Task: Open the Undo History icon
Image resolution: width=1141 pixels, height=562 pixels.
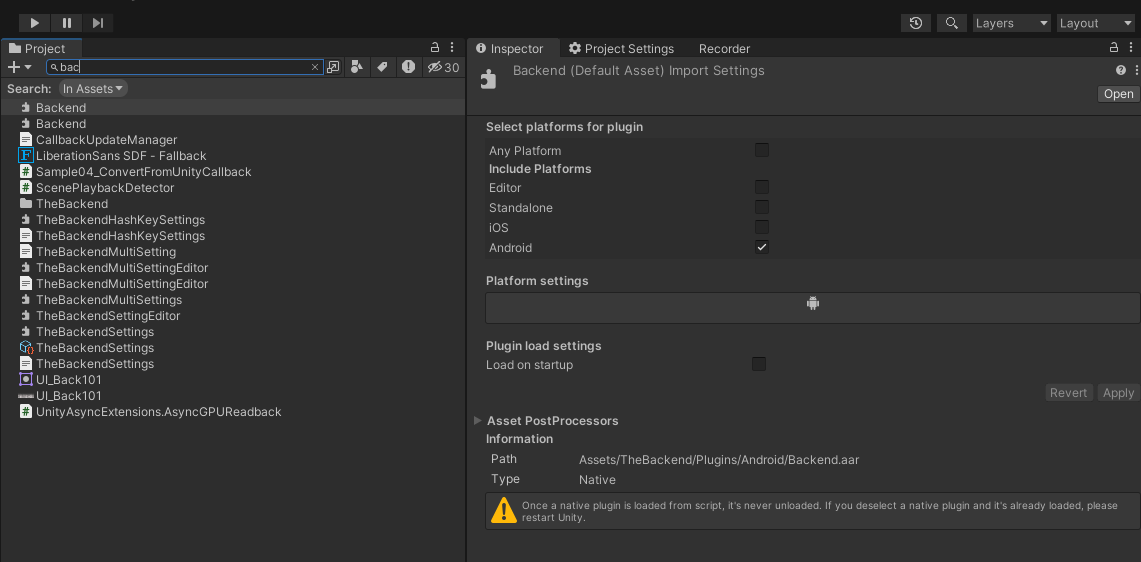Action: [x=916, y=23]
